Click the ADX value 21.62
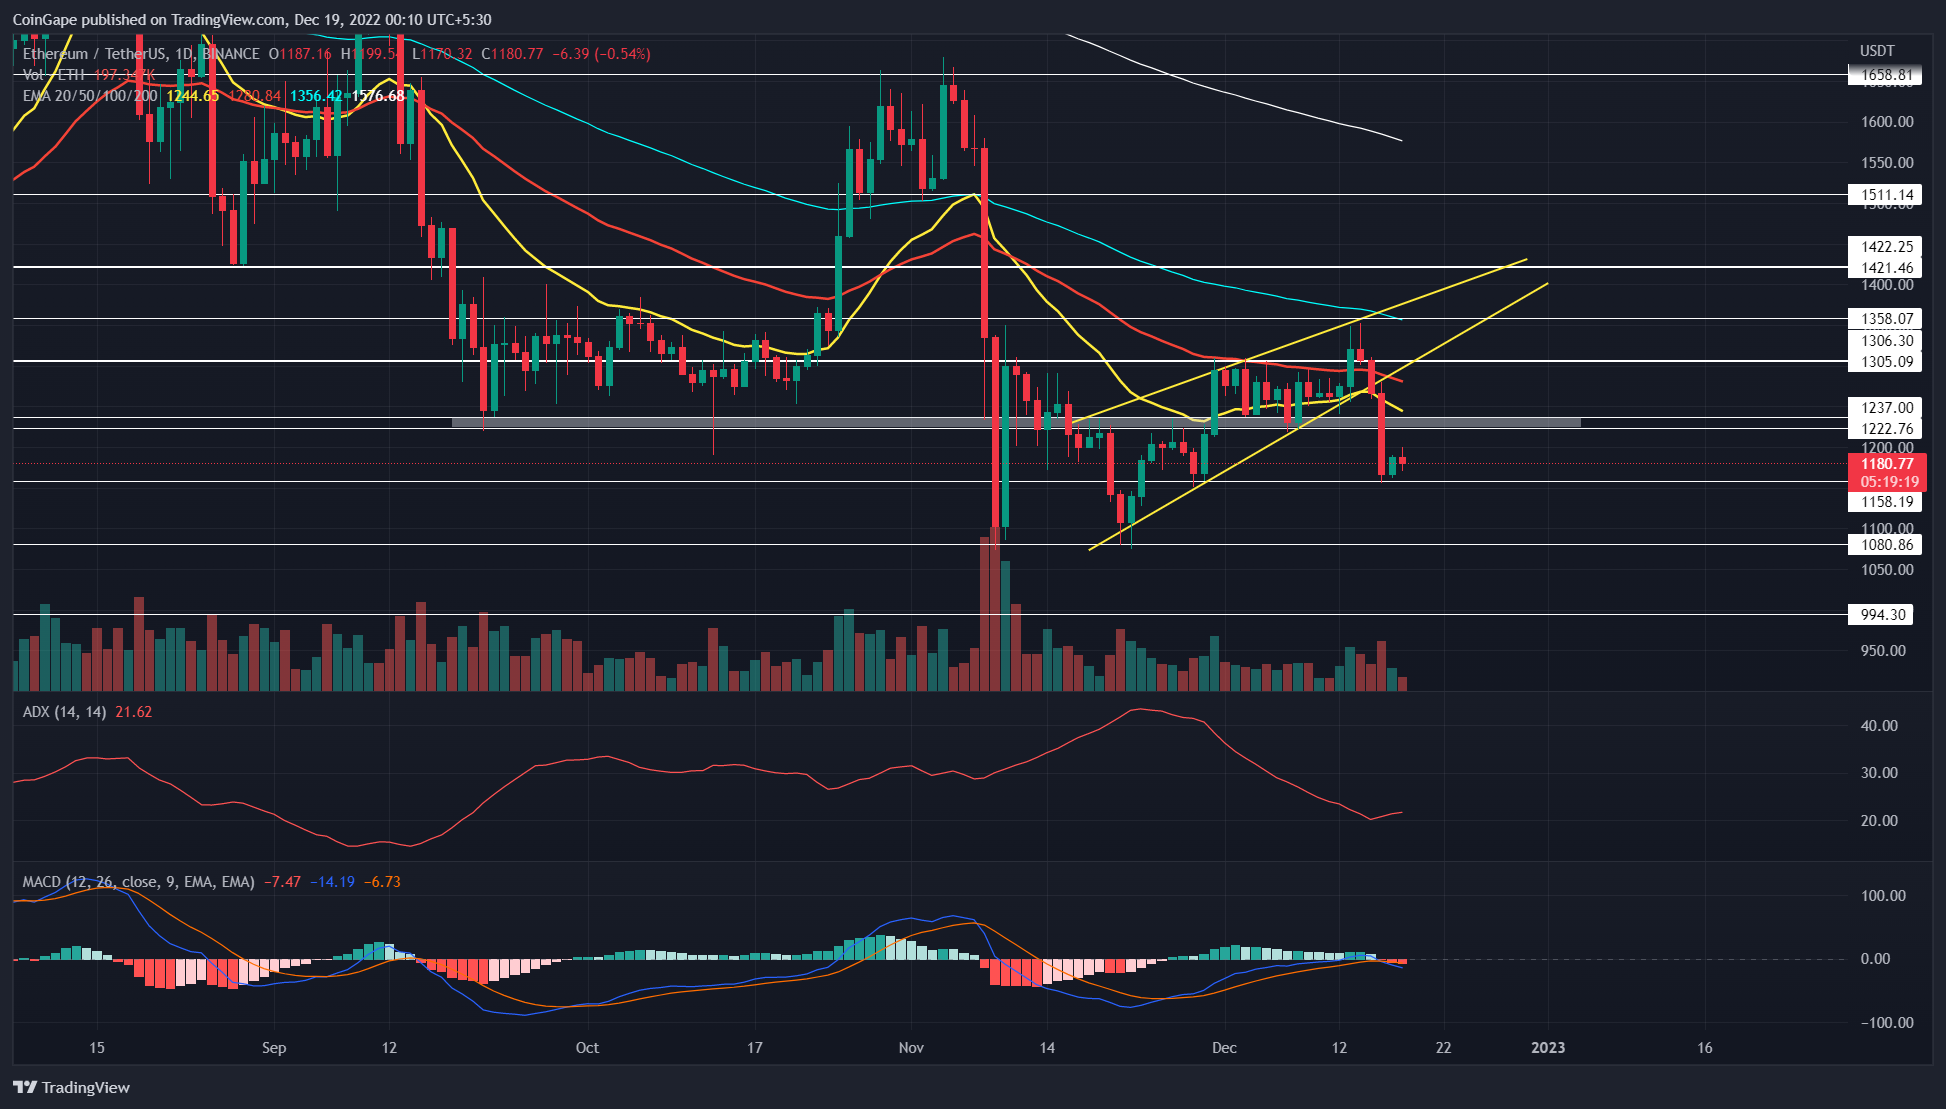 [134, 712]
